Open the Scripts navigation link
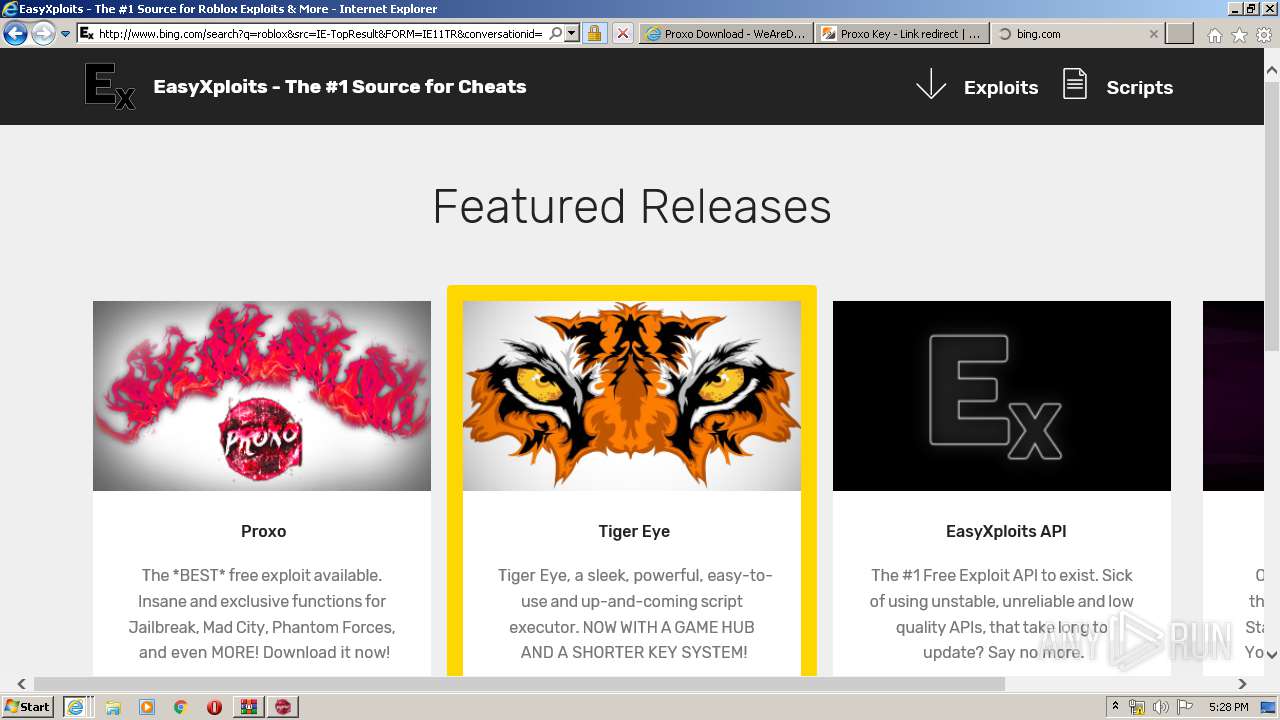Viewport: 1280px width, 720px height. [1140, 88]
